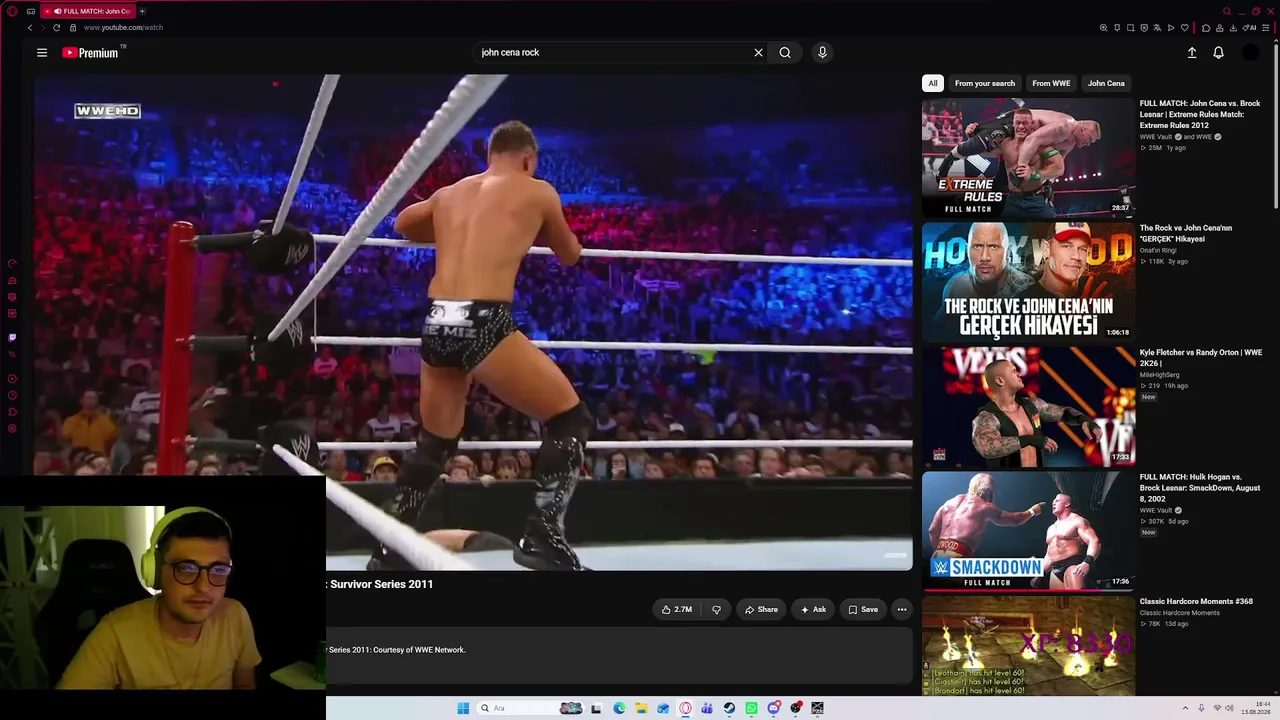The height and width of the screenshot is (720, 1280).
Task: Share this video
Action: click(x=761, y=609)
